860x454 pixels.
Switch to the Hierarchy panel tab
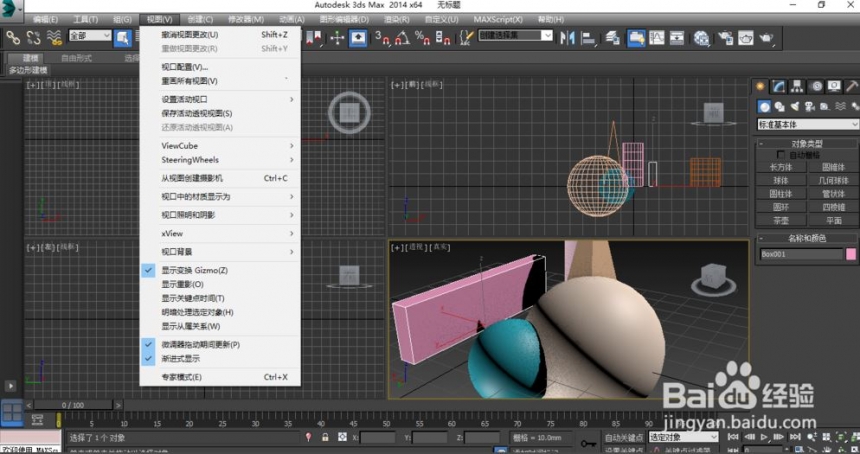tap(797, 86)
